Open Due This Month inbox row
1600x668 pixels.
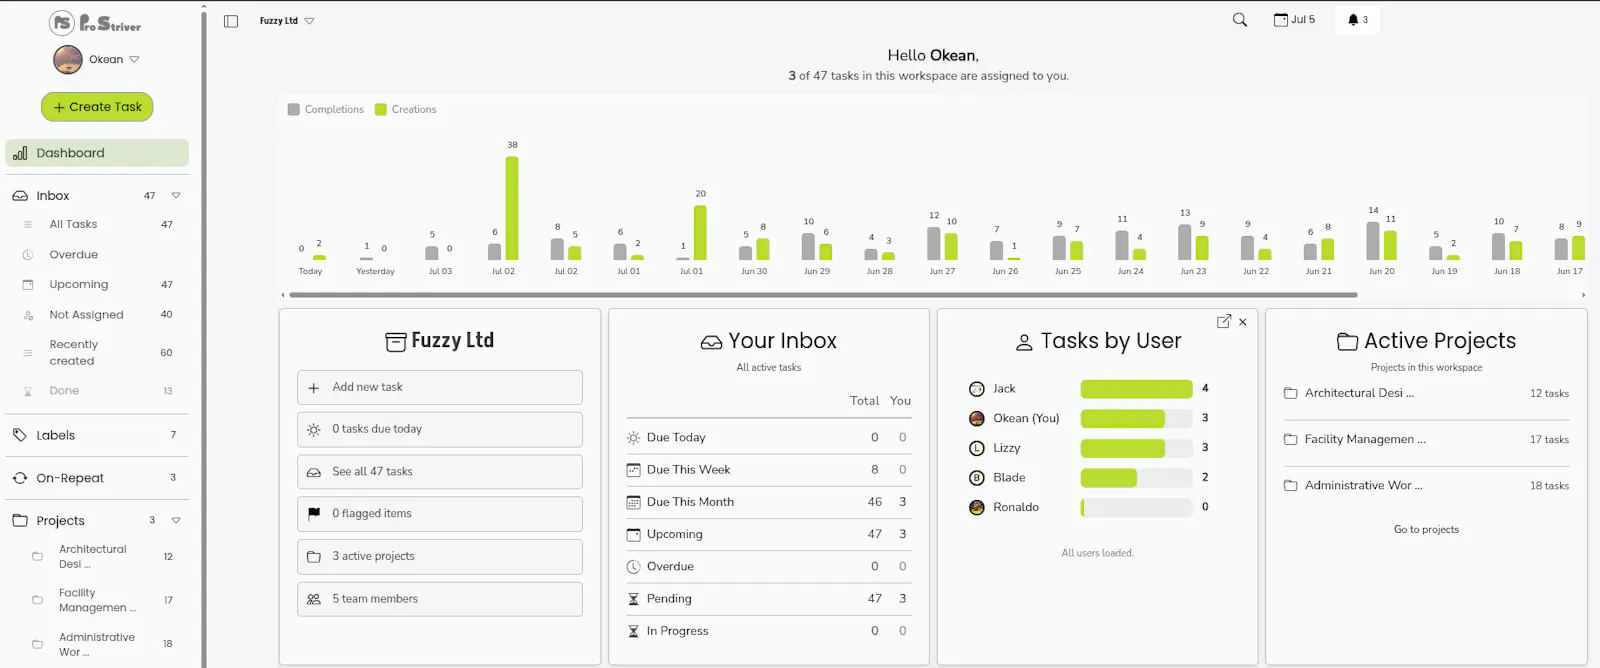(x=768, y=502)
